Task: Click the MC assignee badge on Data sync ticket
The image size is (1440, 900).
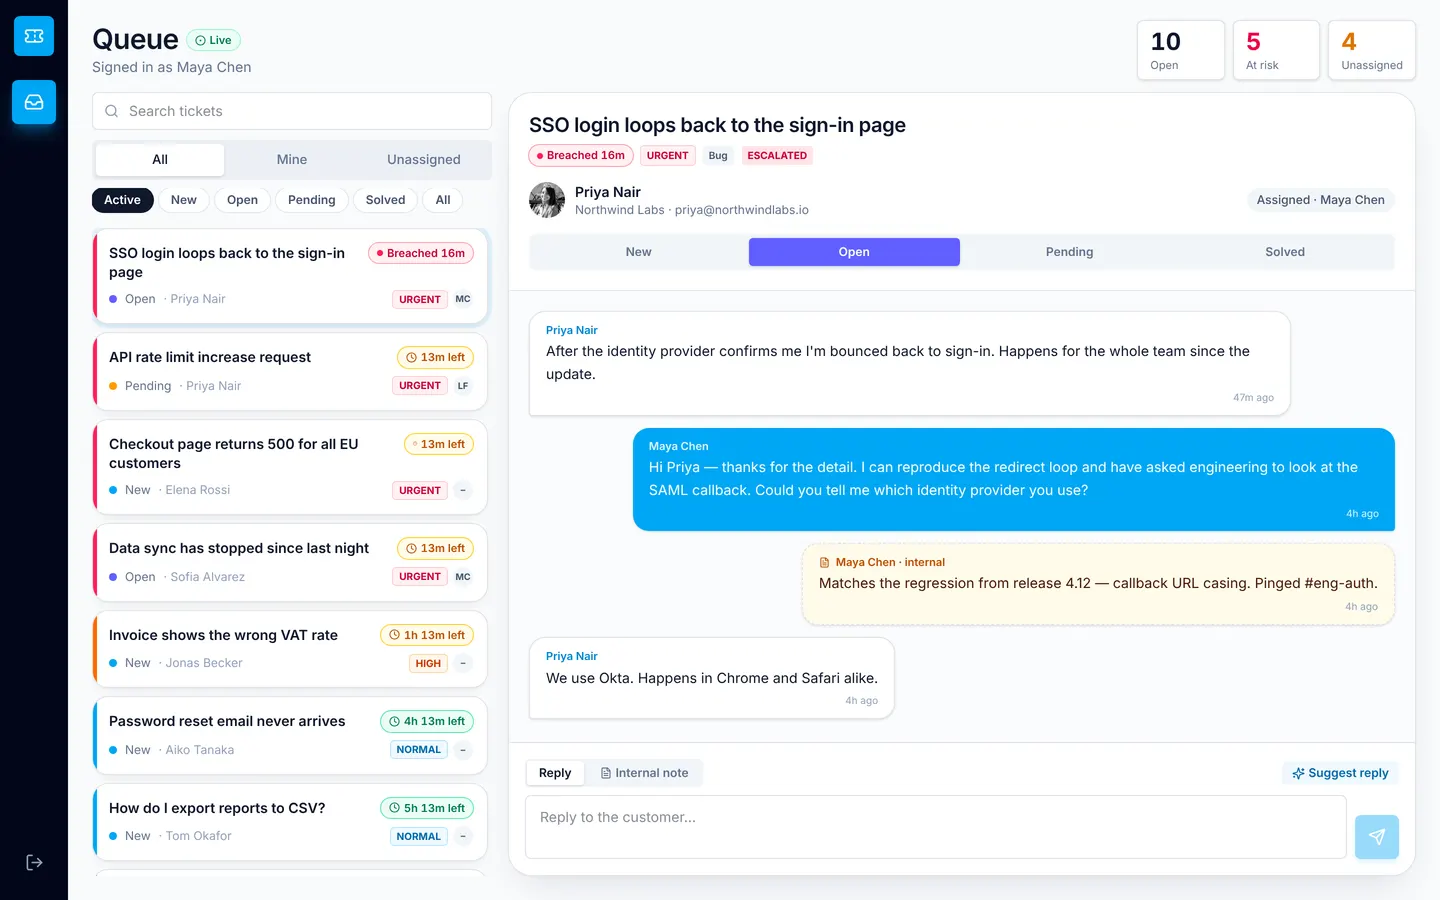Action: (463, 577)
